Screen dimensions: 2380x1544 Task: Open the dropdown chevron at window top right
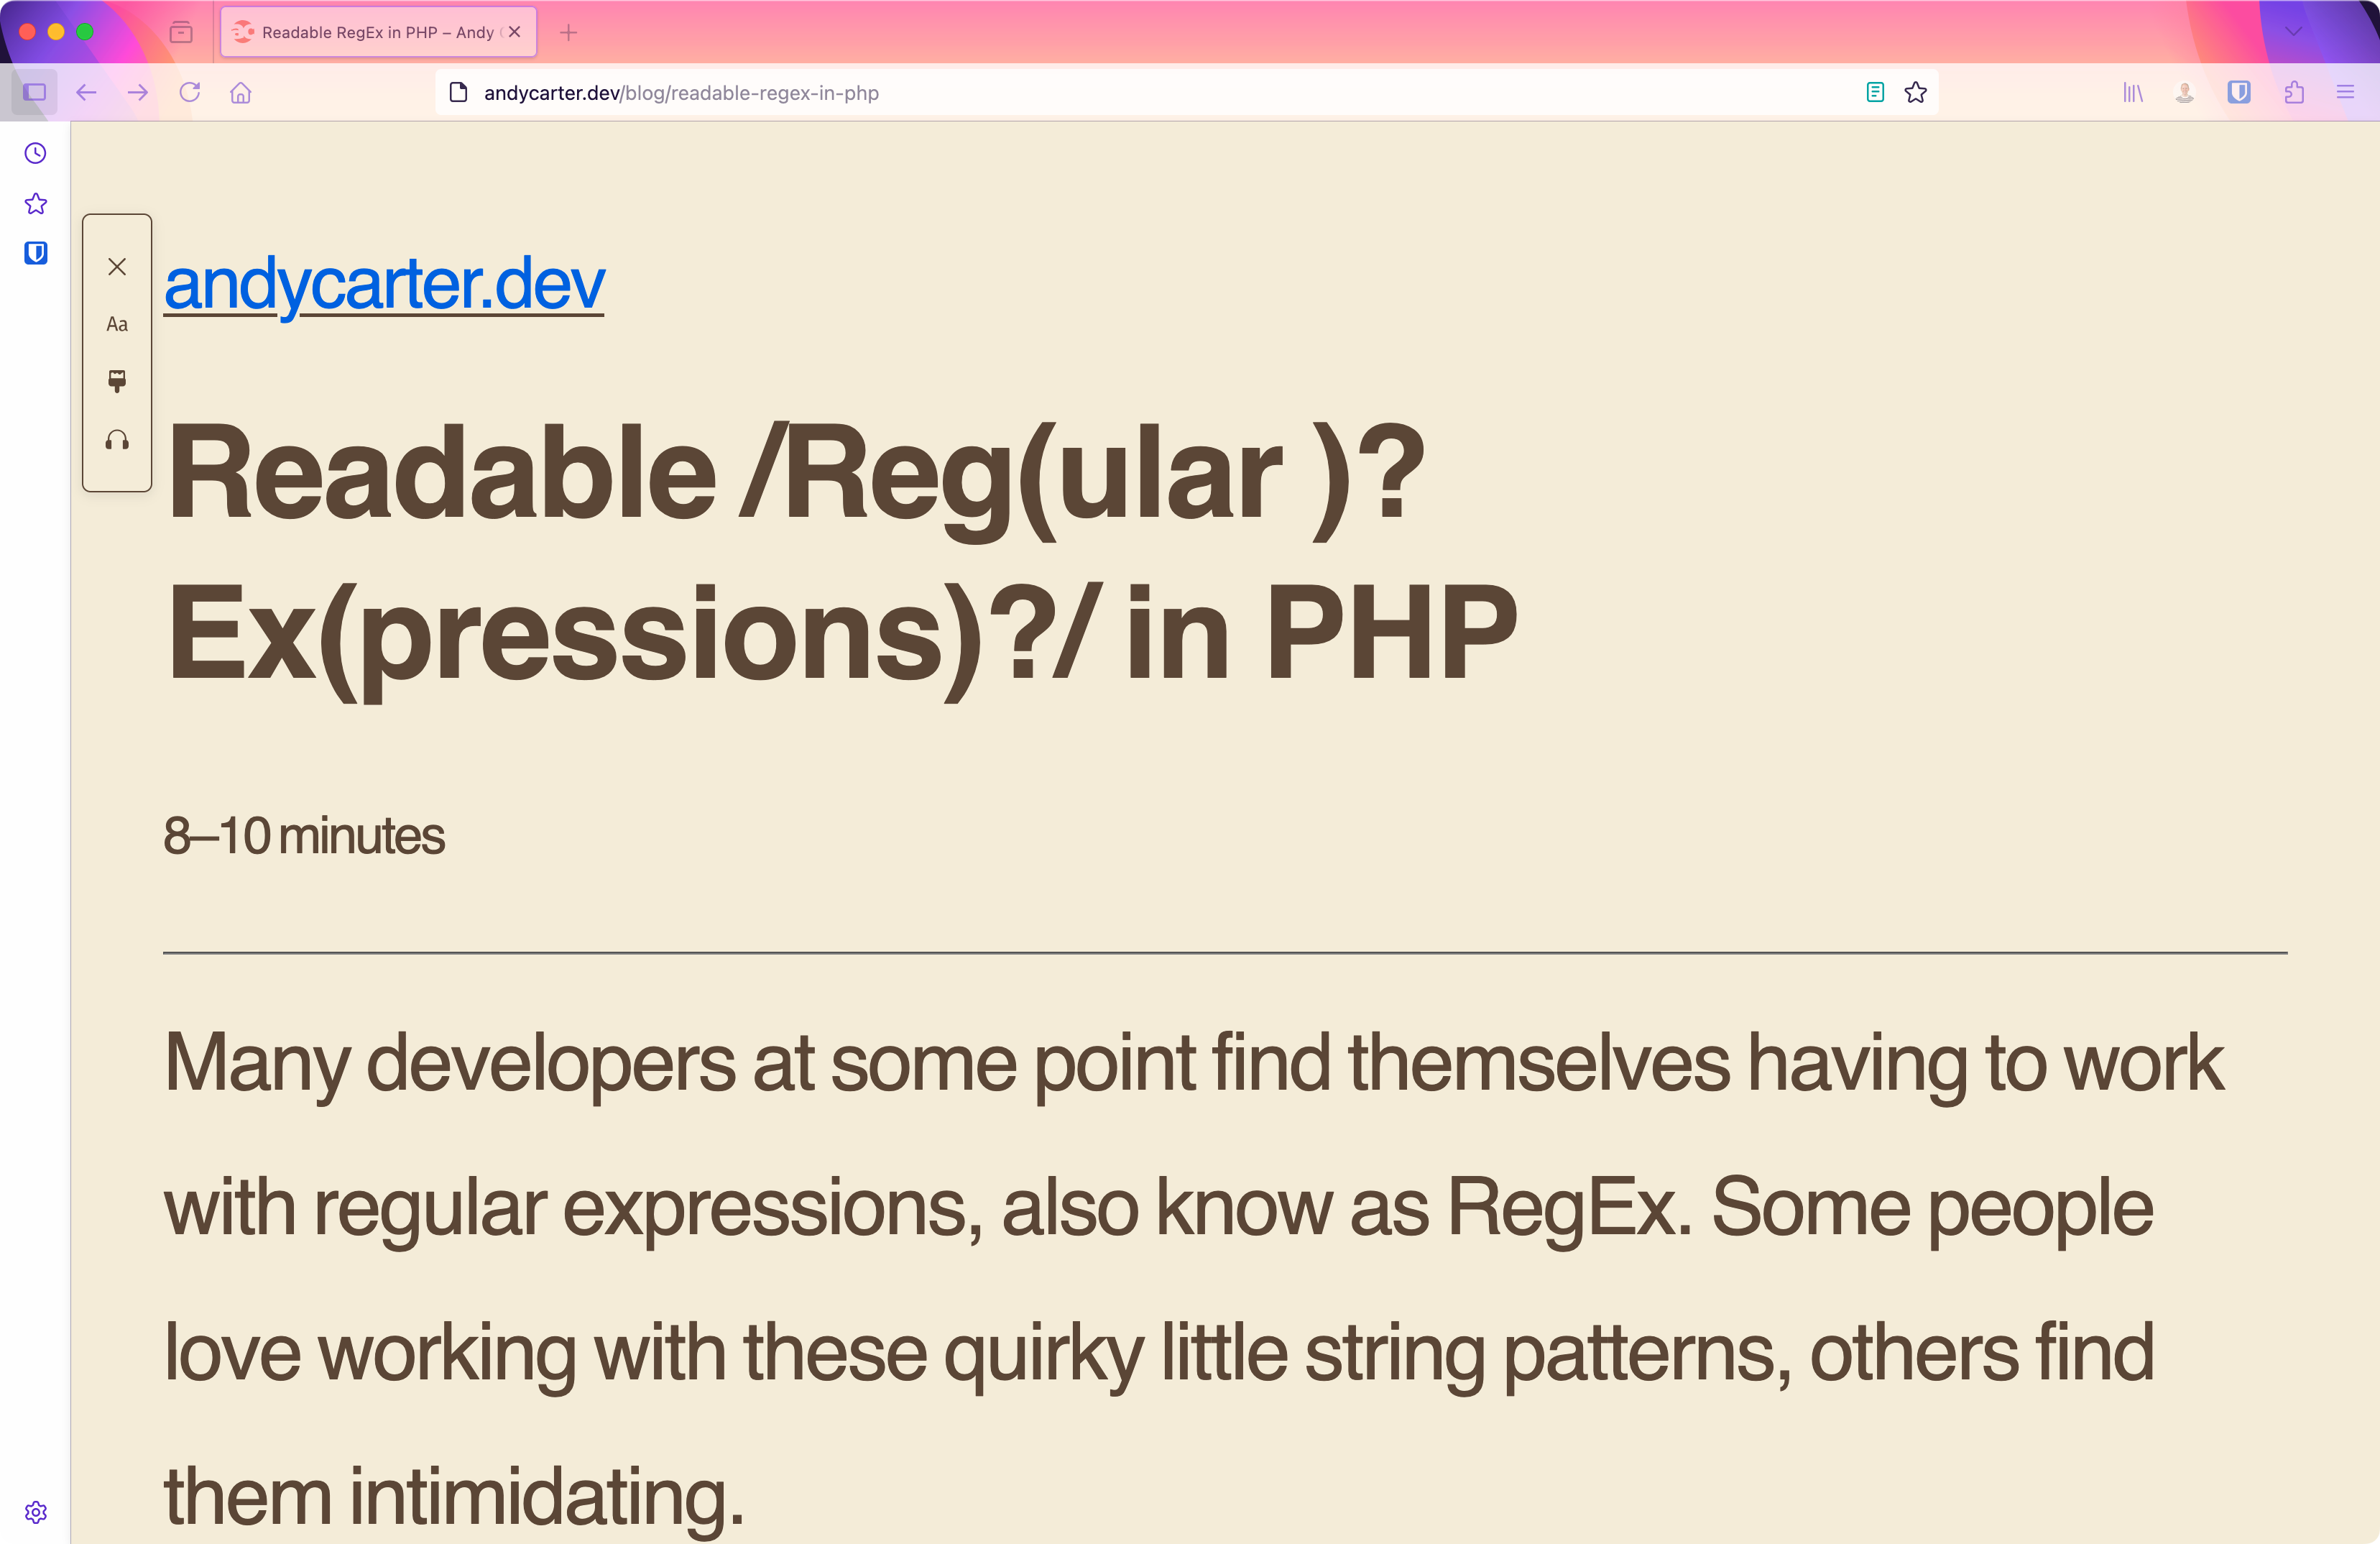[2293, 31]
